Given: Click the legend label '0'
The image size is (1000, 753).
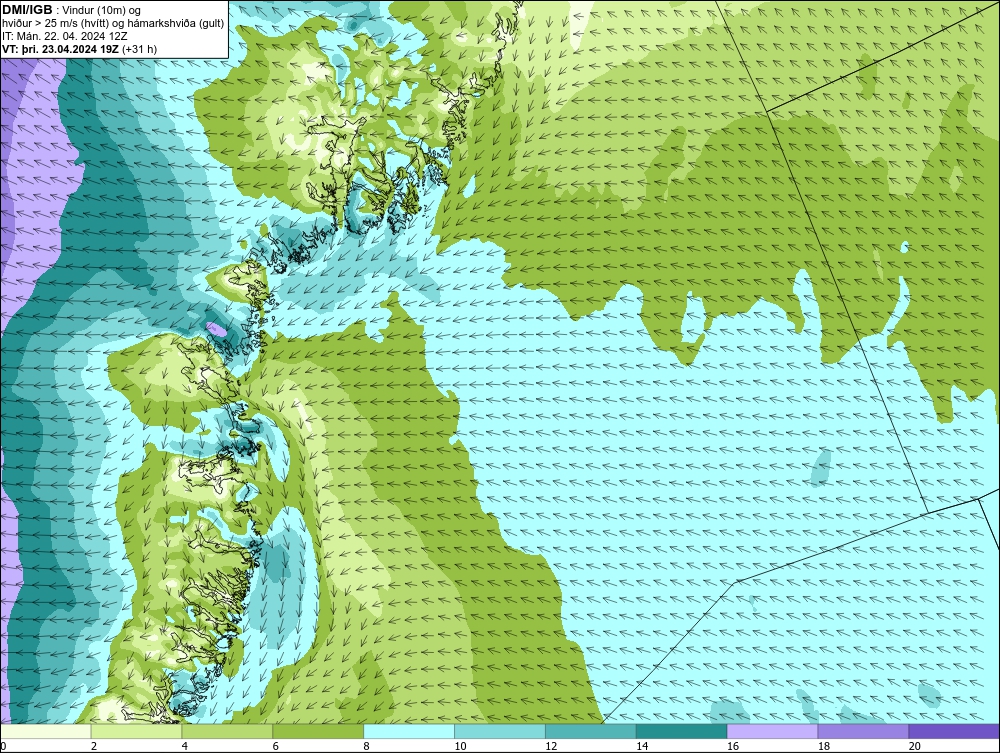Looking at the screenshot, I should (x=3, y=746).
